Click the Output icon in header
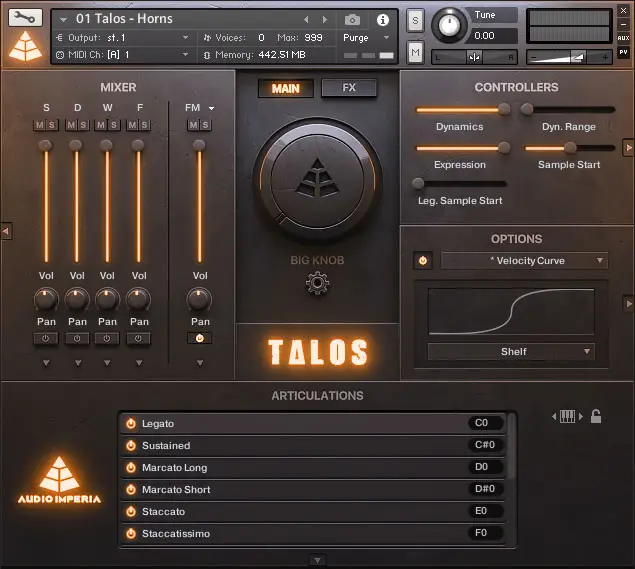Image resolution: width=635 pixels, height=569 pixels. [x=60, y=38]
